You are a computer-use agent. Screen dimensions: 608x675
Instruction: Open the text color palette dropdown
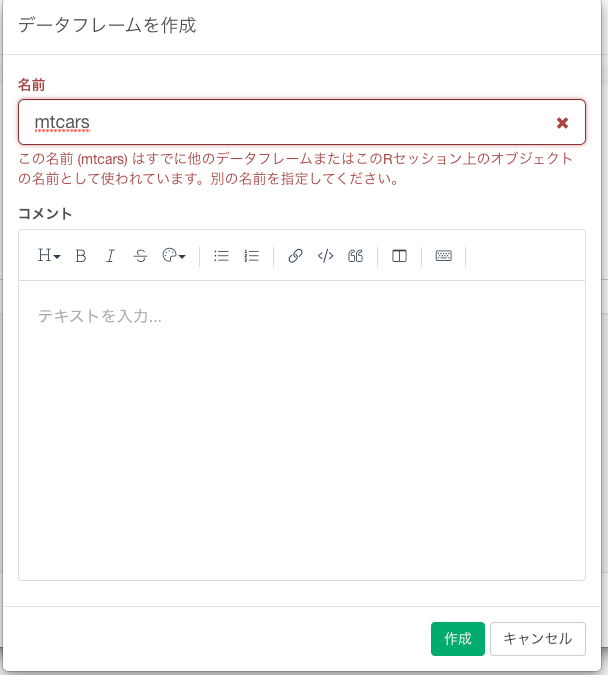pos(174,256)
